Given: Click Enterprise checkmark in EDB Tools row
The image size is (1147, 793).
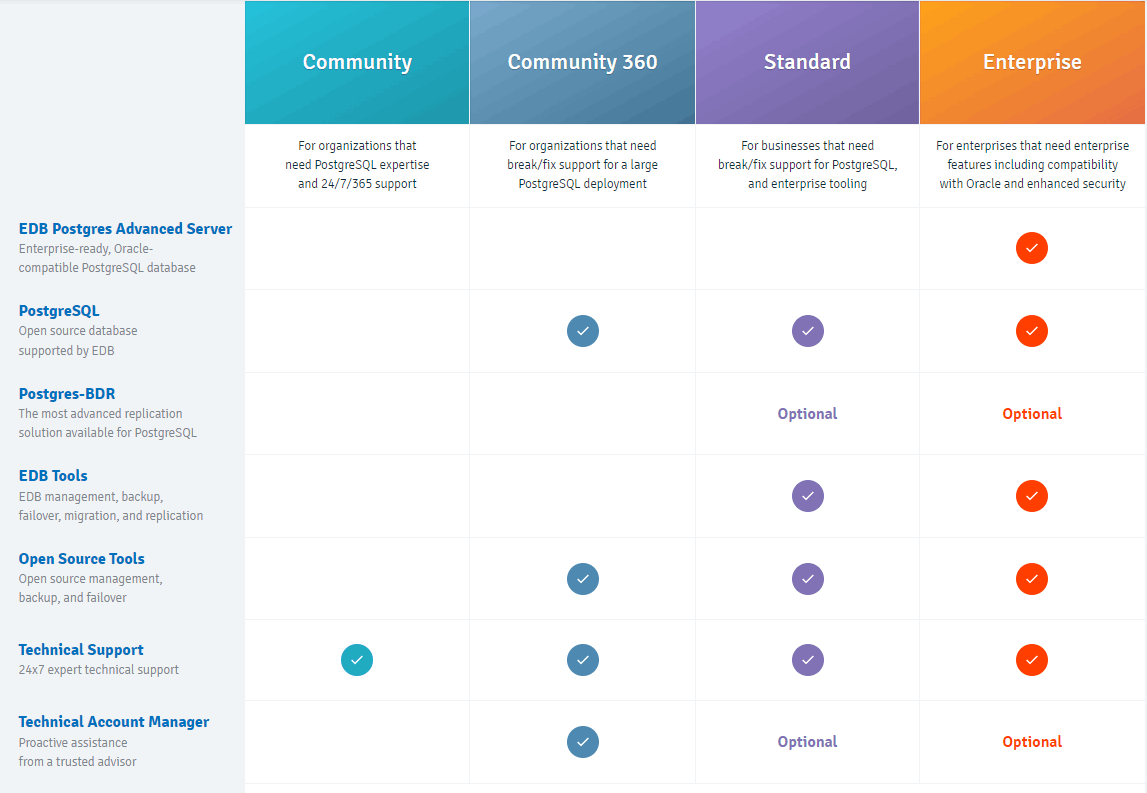Looking at the screenshot, I should point(1031,496).
